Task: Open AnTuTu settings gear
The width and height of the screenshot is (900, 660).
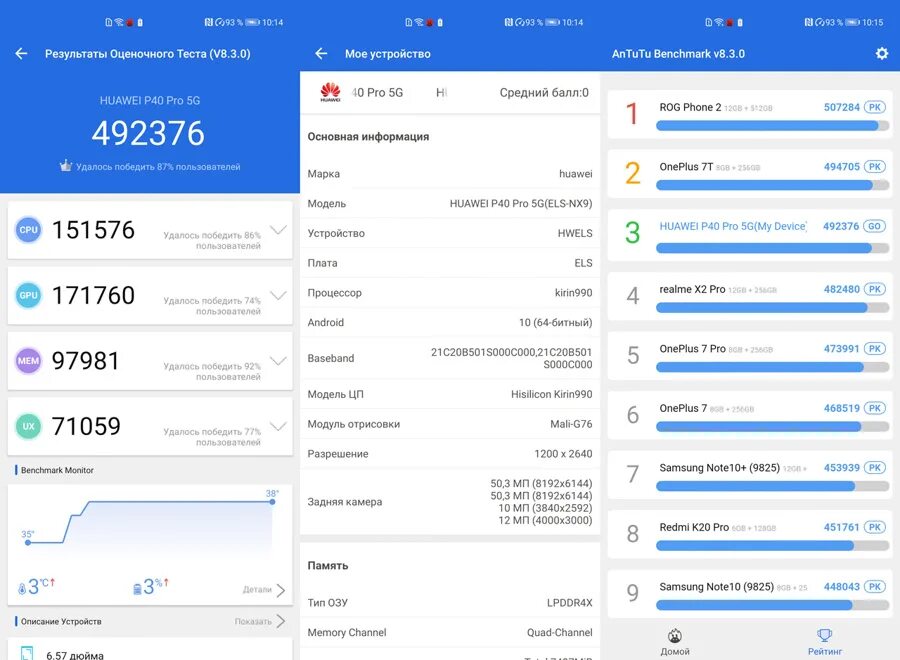Action: point(882,53)
